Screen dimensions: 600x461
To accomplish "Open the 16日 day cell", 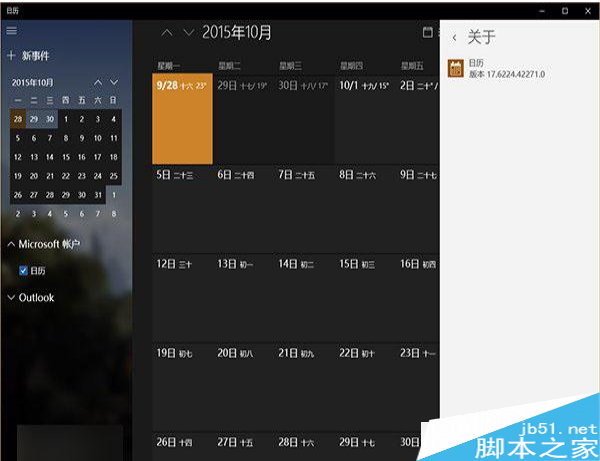I will (418, 298).
